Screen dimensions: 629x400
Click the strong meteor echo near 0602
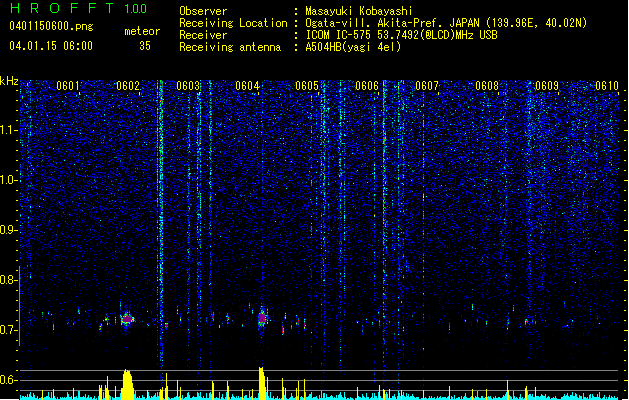[127, 319]
